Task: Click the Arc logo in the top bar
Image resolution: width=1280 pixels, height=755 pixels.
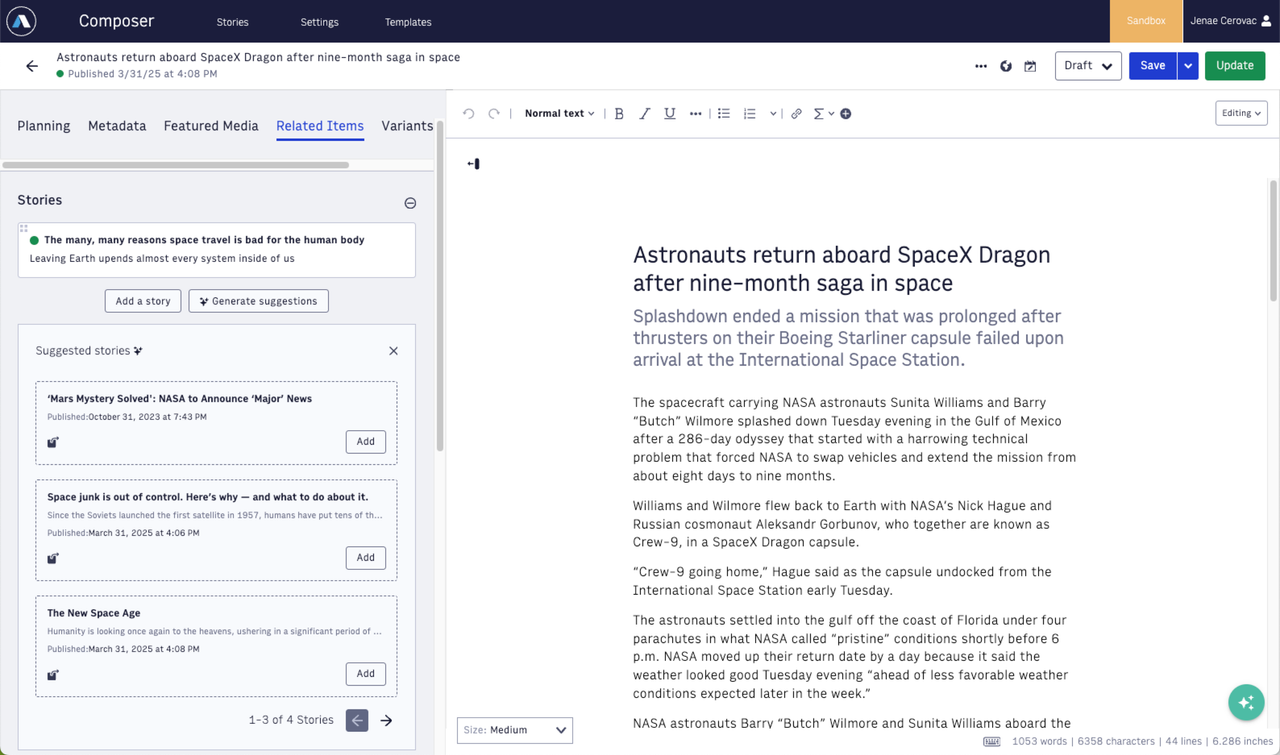Action: click(x=21, y=21)
